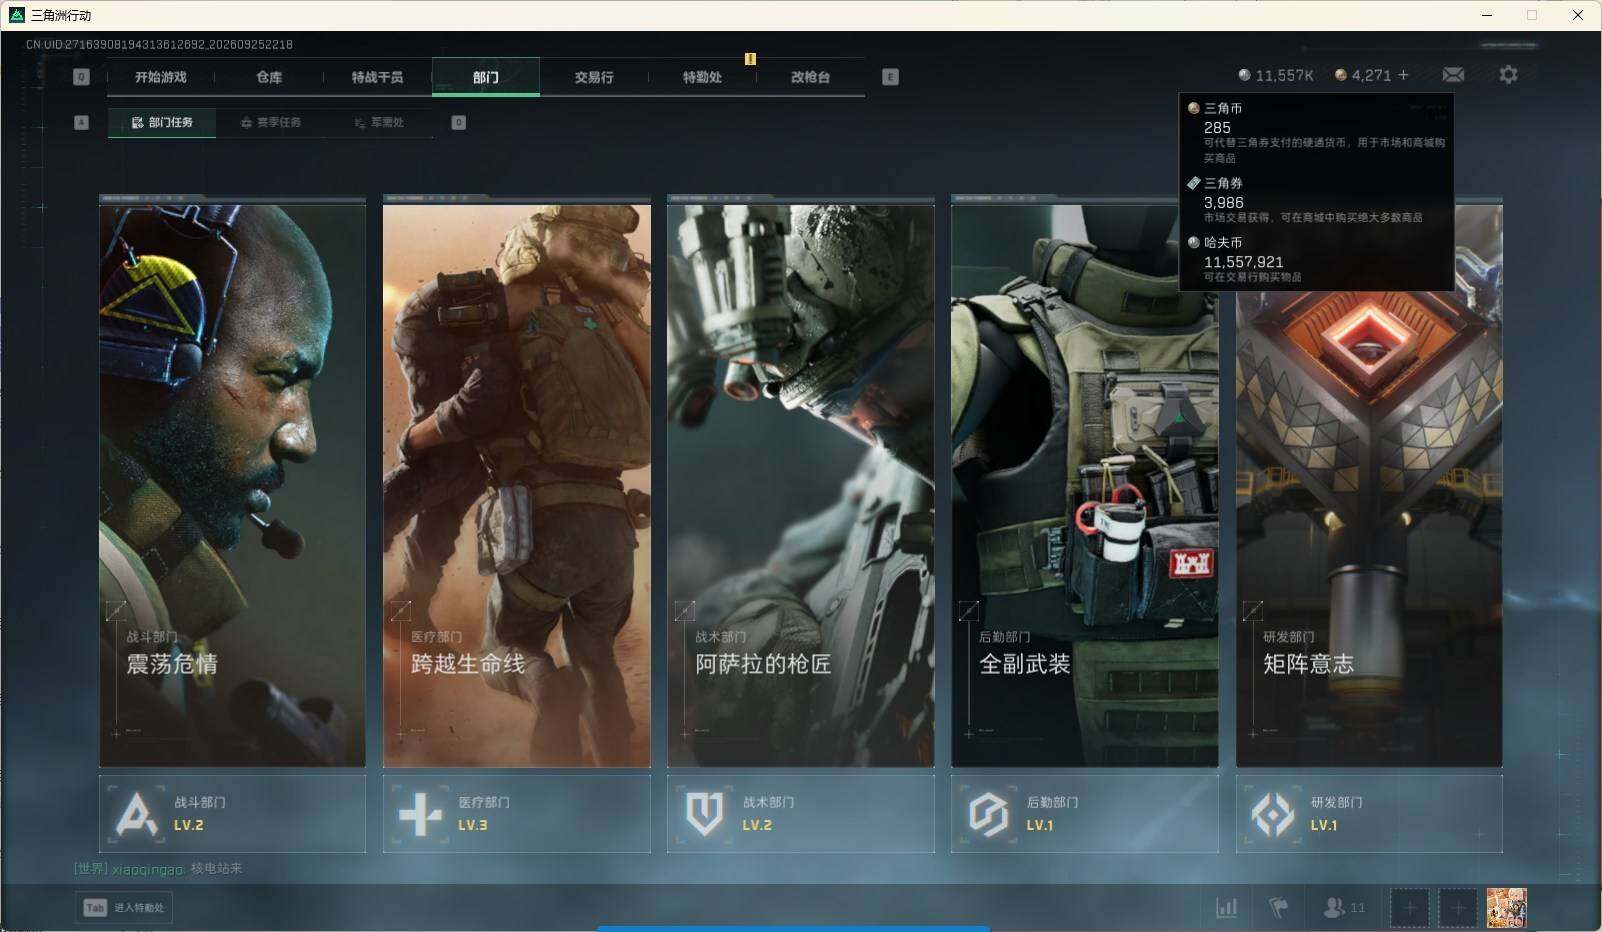Viewport: 1602px width, 932px height.
Task: Switch to 赛季任务 sub-tab
Action: [270, 122]
